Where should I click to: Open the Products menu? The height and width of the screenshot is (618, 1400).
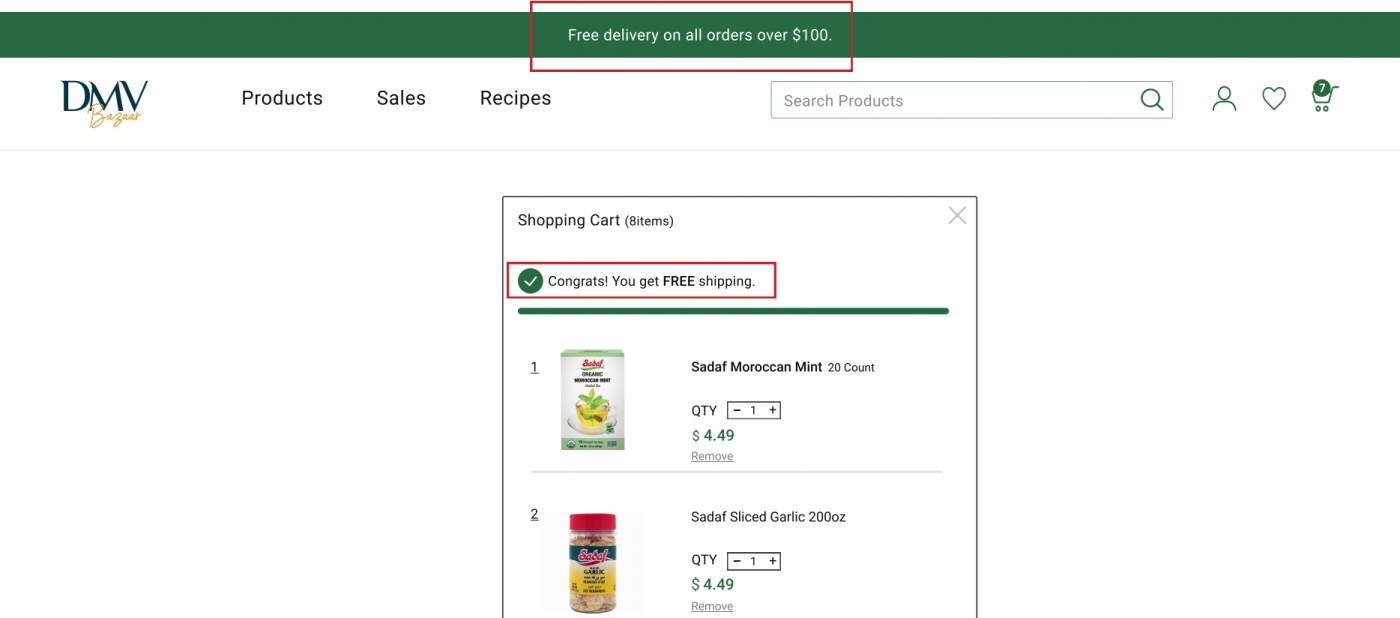(282, 98)
